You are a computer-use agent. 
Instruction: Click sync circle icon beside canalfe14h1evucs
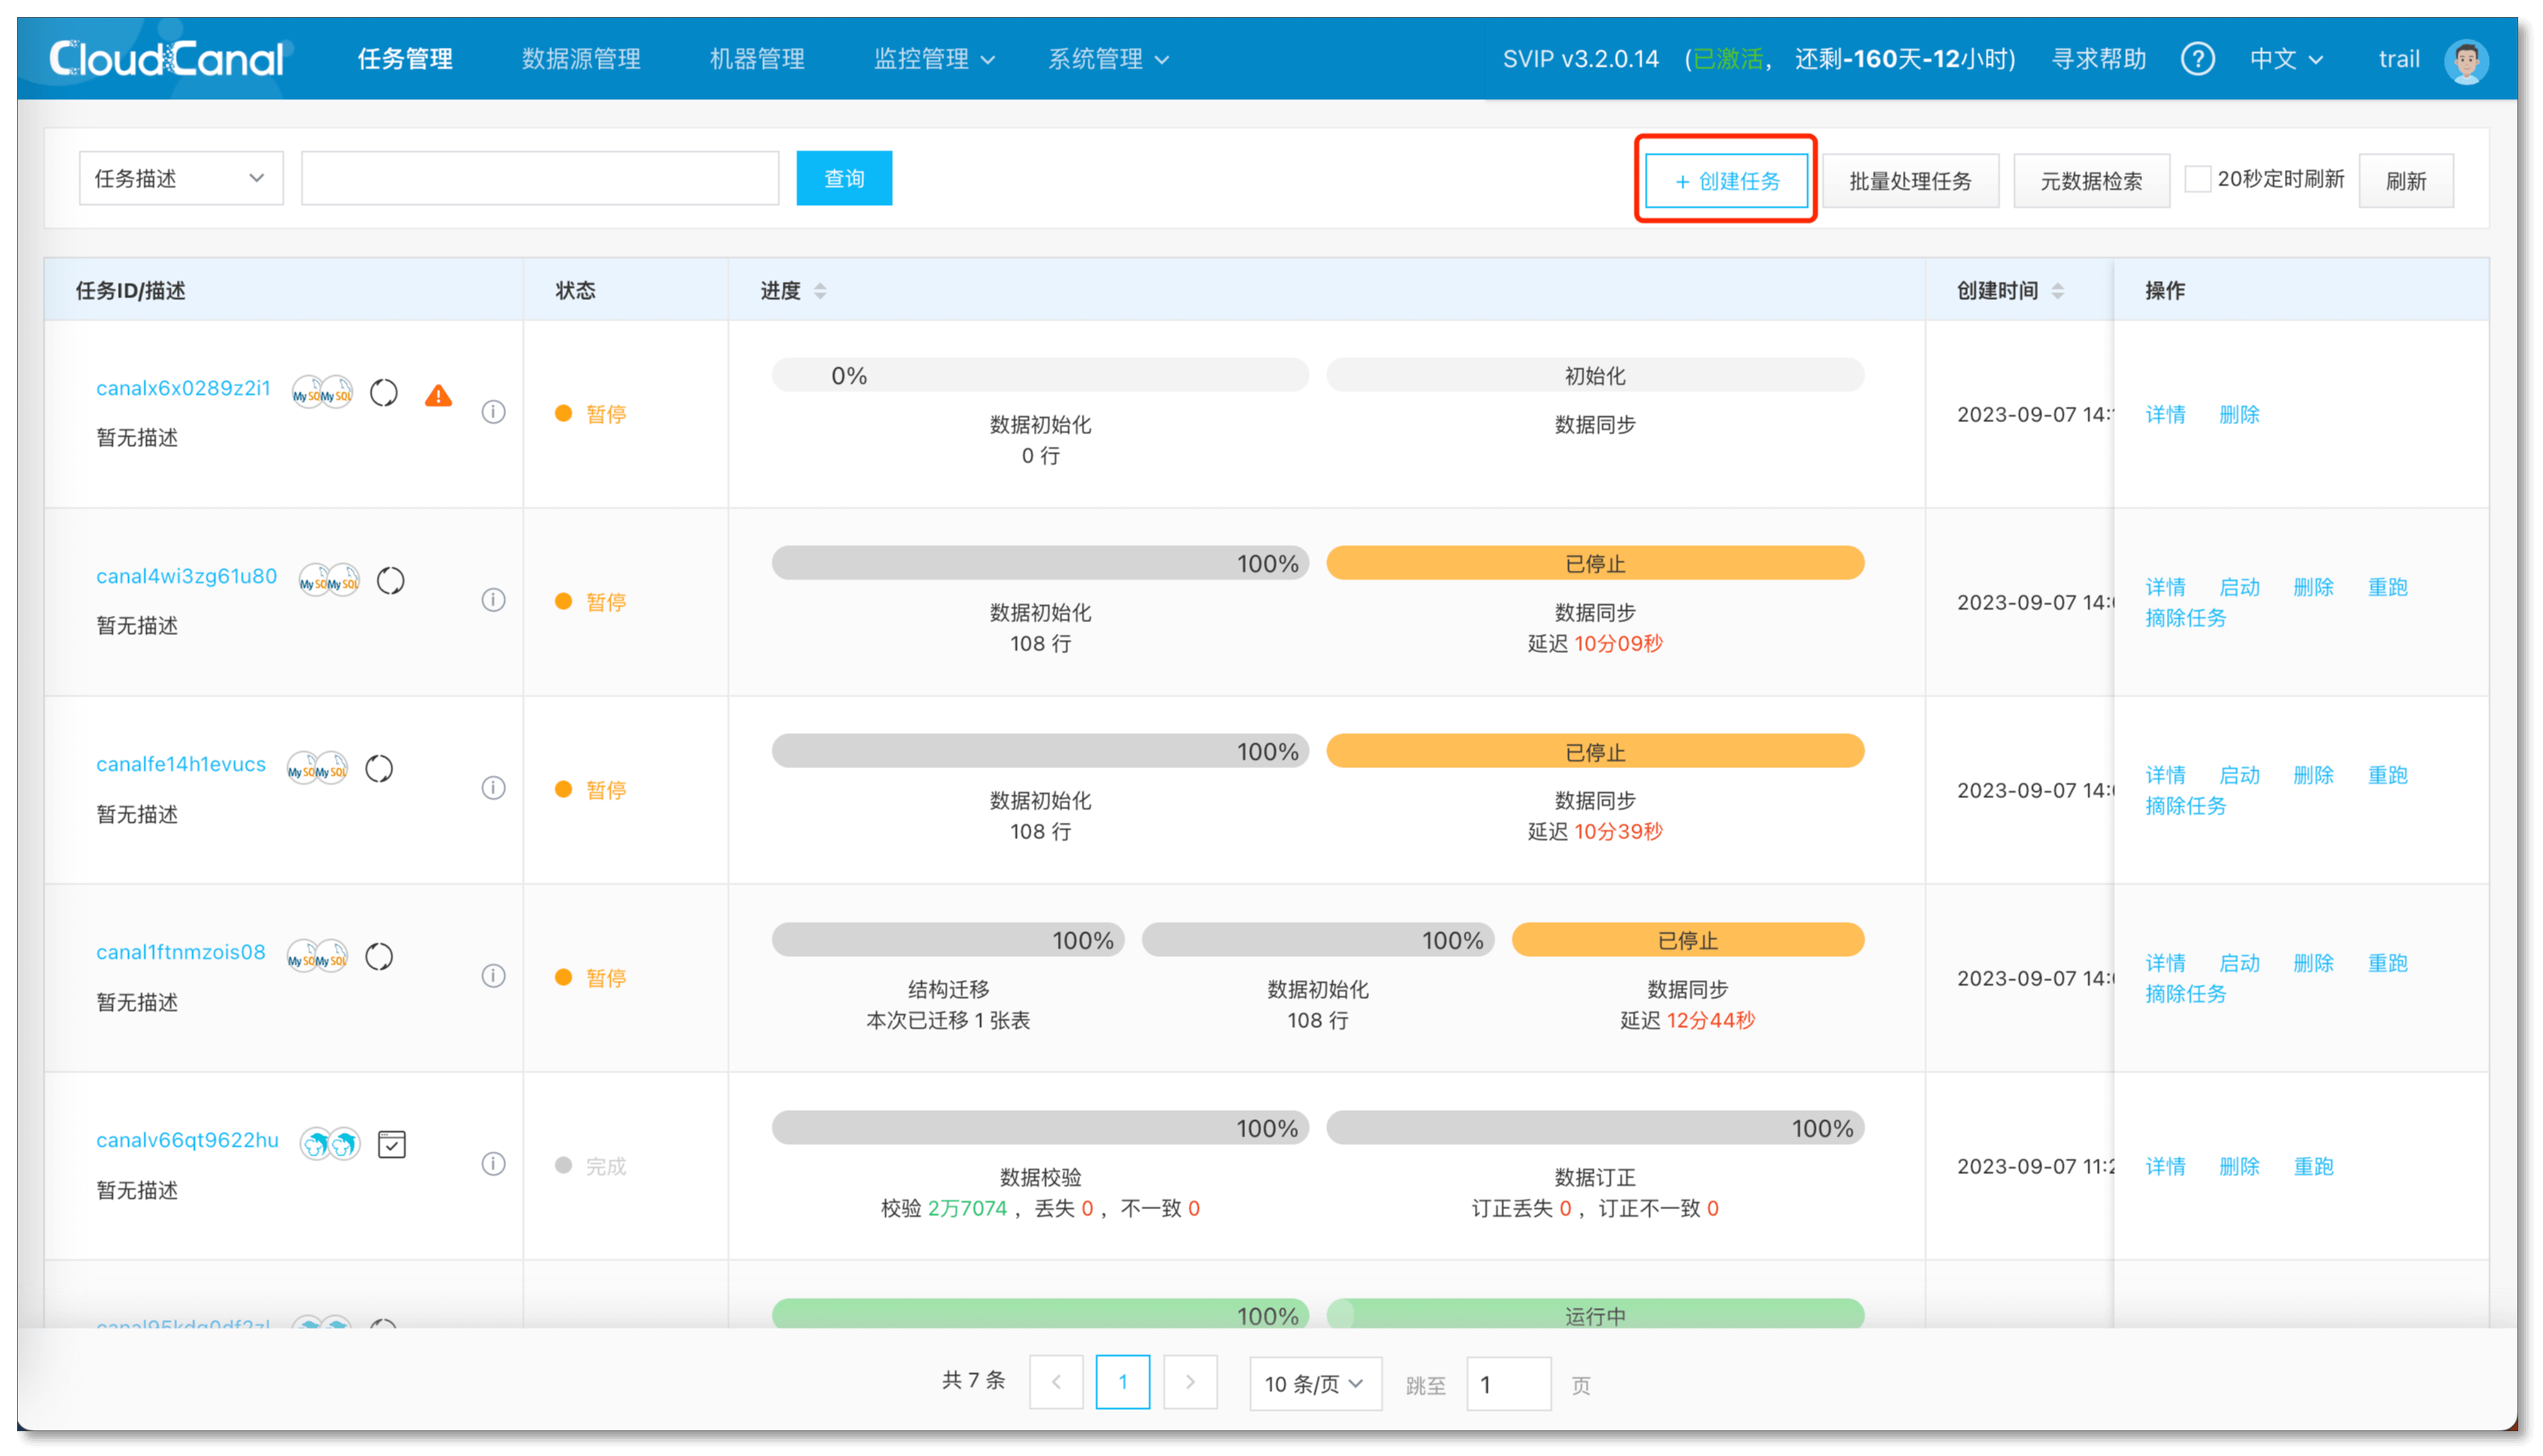tap(379, 768)
